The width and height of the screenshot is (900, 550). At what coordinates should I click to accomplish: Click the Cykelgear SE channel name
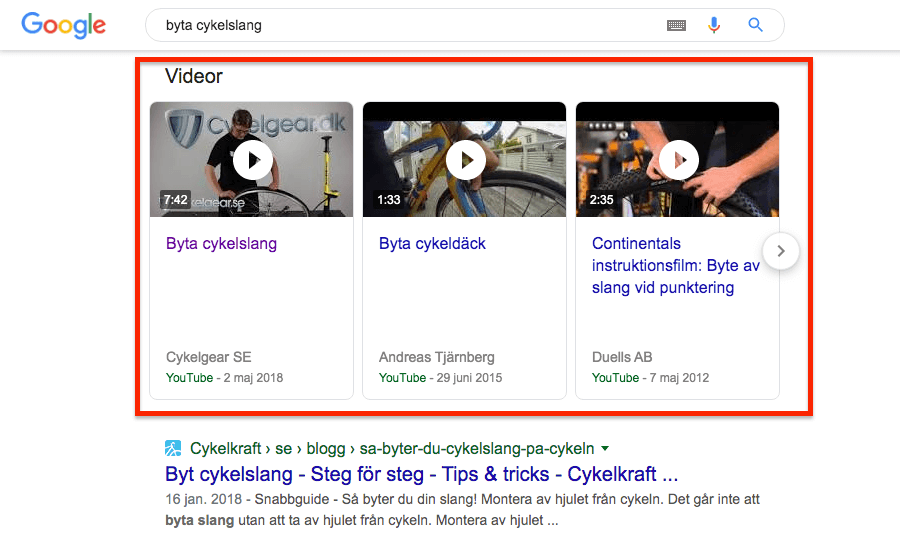pos(208,357)
